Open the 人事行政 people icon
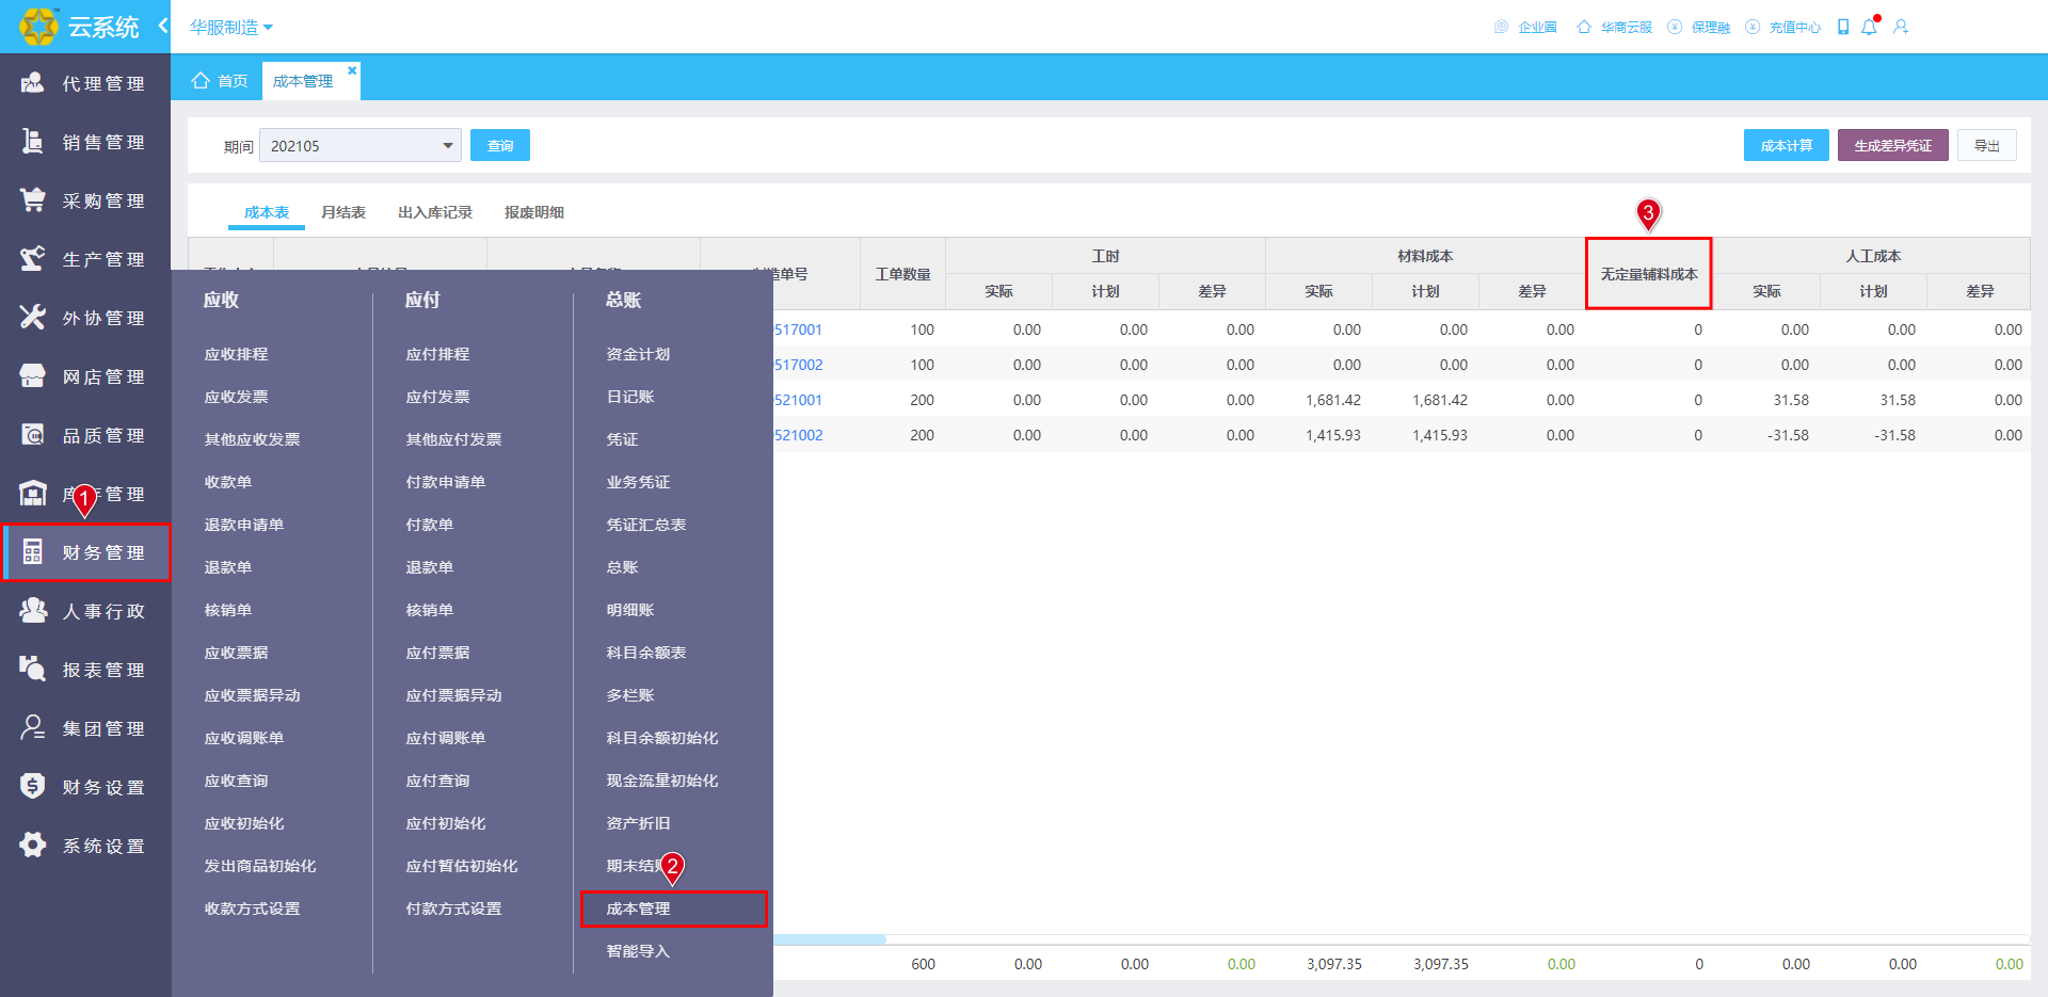 (x=33, y=610)
